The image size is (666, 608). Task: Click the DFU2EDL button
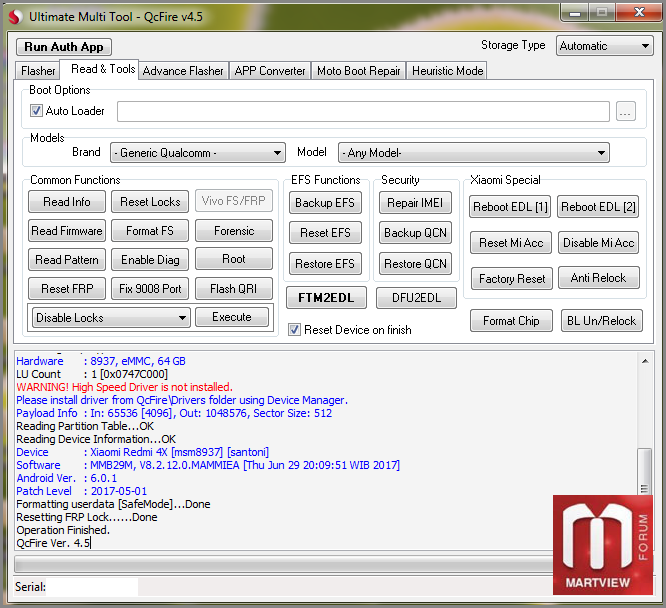[416, 298]
